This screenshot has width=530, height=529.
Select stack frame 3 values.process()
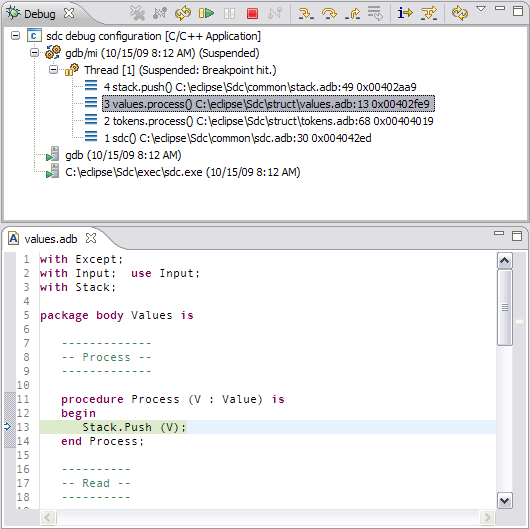268,104
